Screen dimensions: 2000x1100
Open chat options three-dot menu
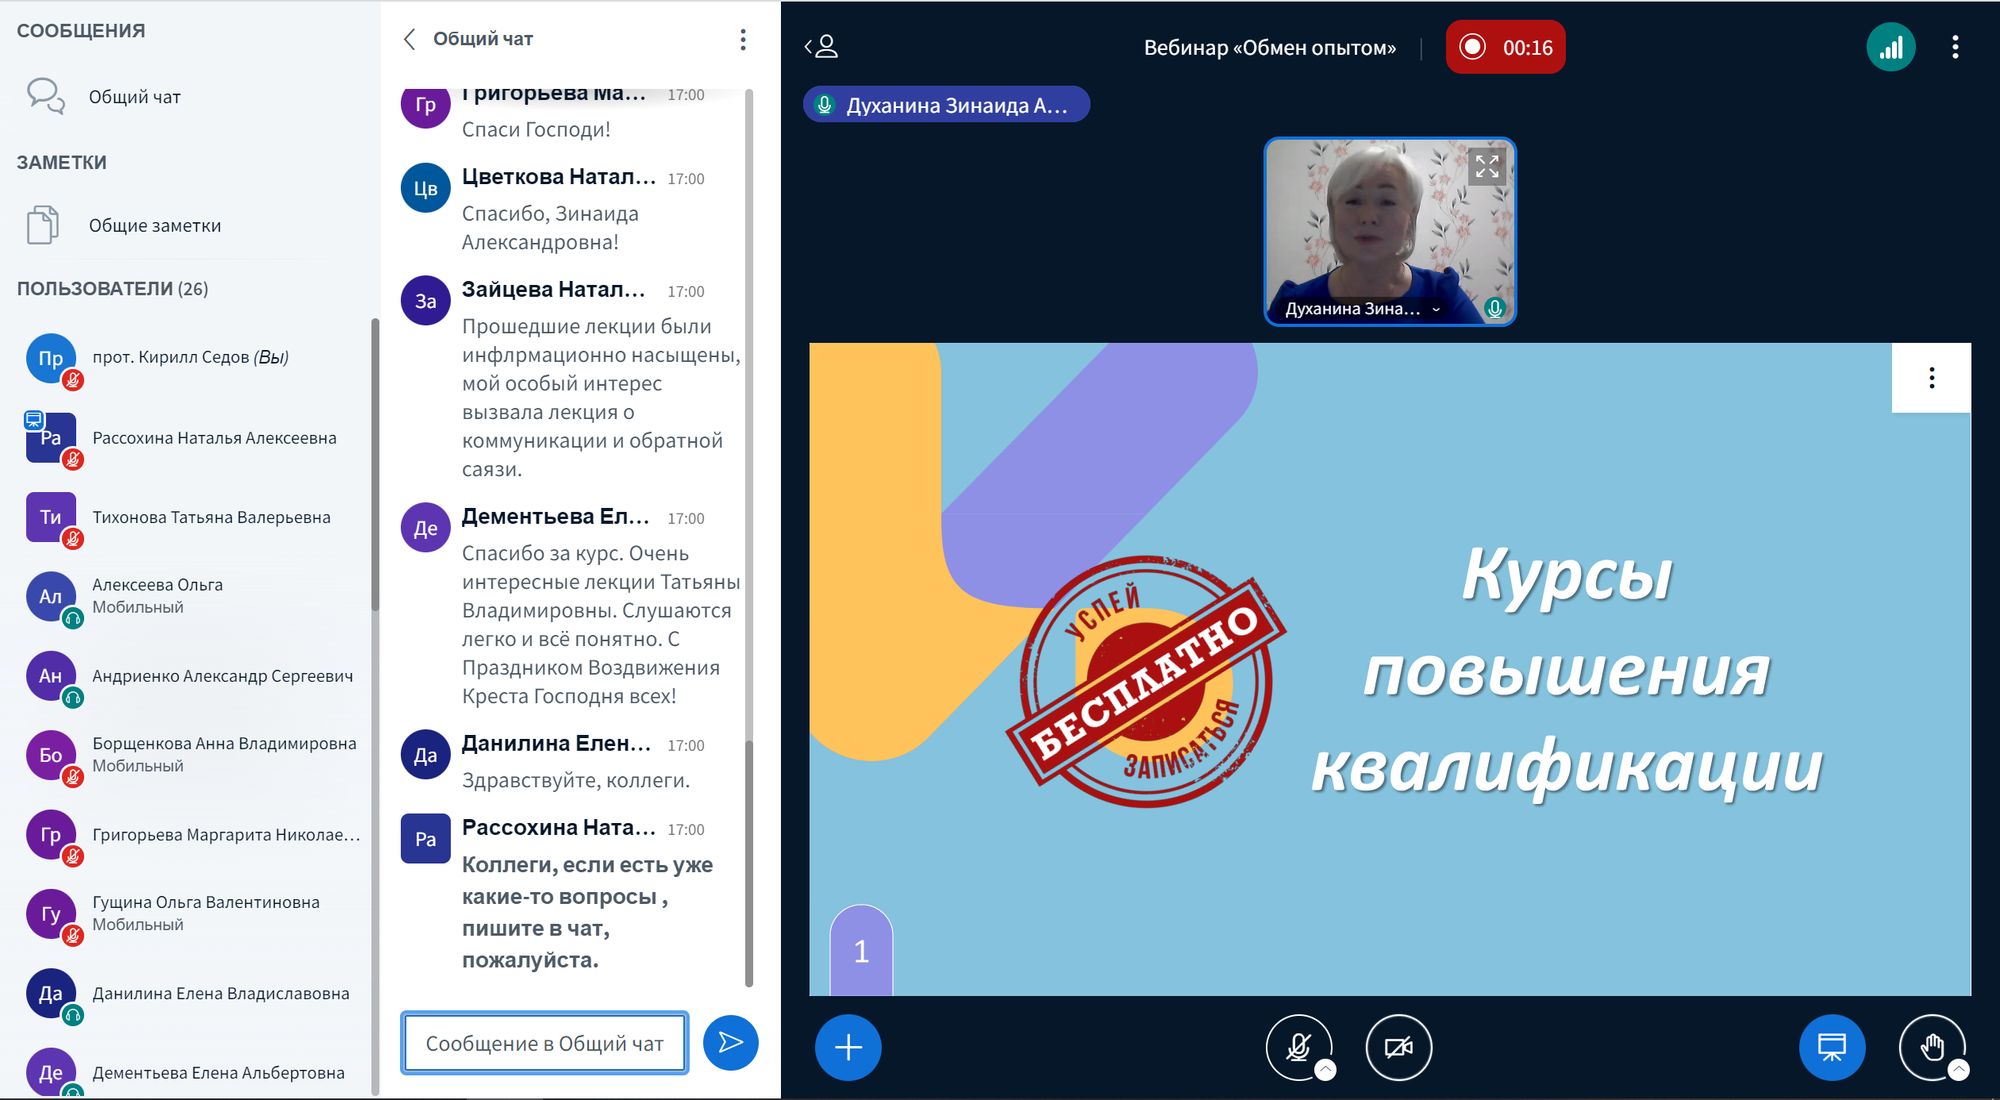coord(742,39)
